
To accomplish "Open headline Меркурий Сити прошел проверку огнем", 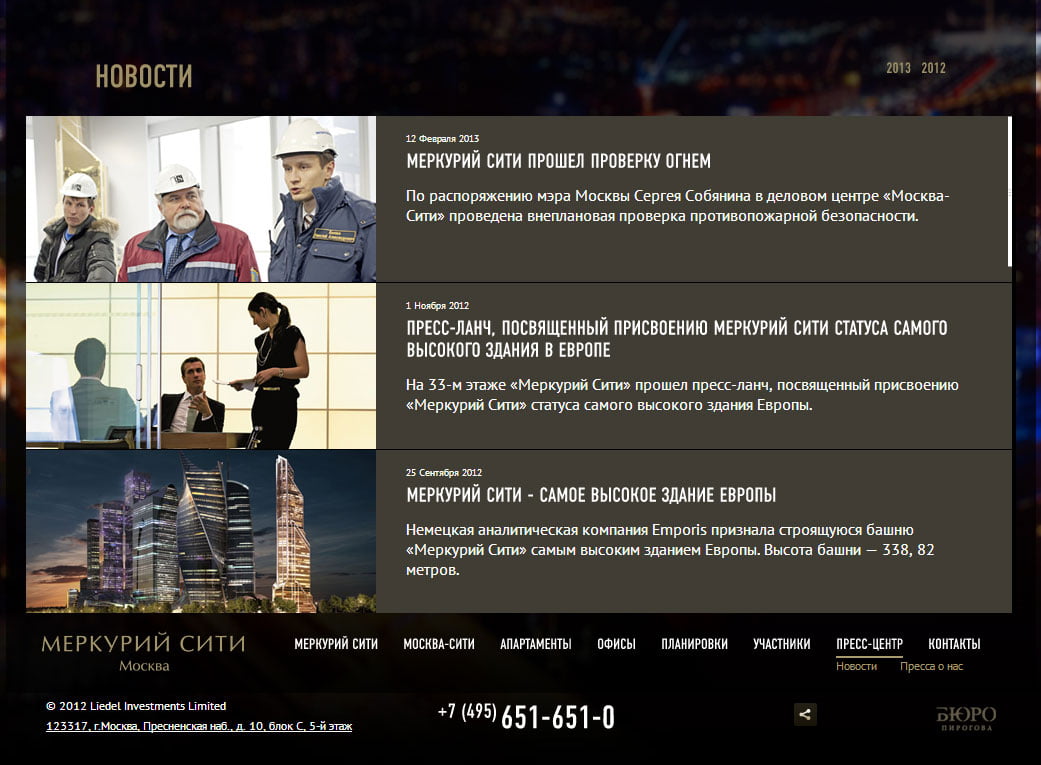I will (x=558, y=161).
